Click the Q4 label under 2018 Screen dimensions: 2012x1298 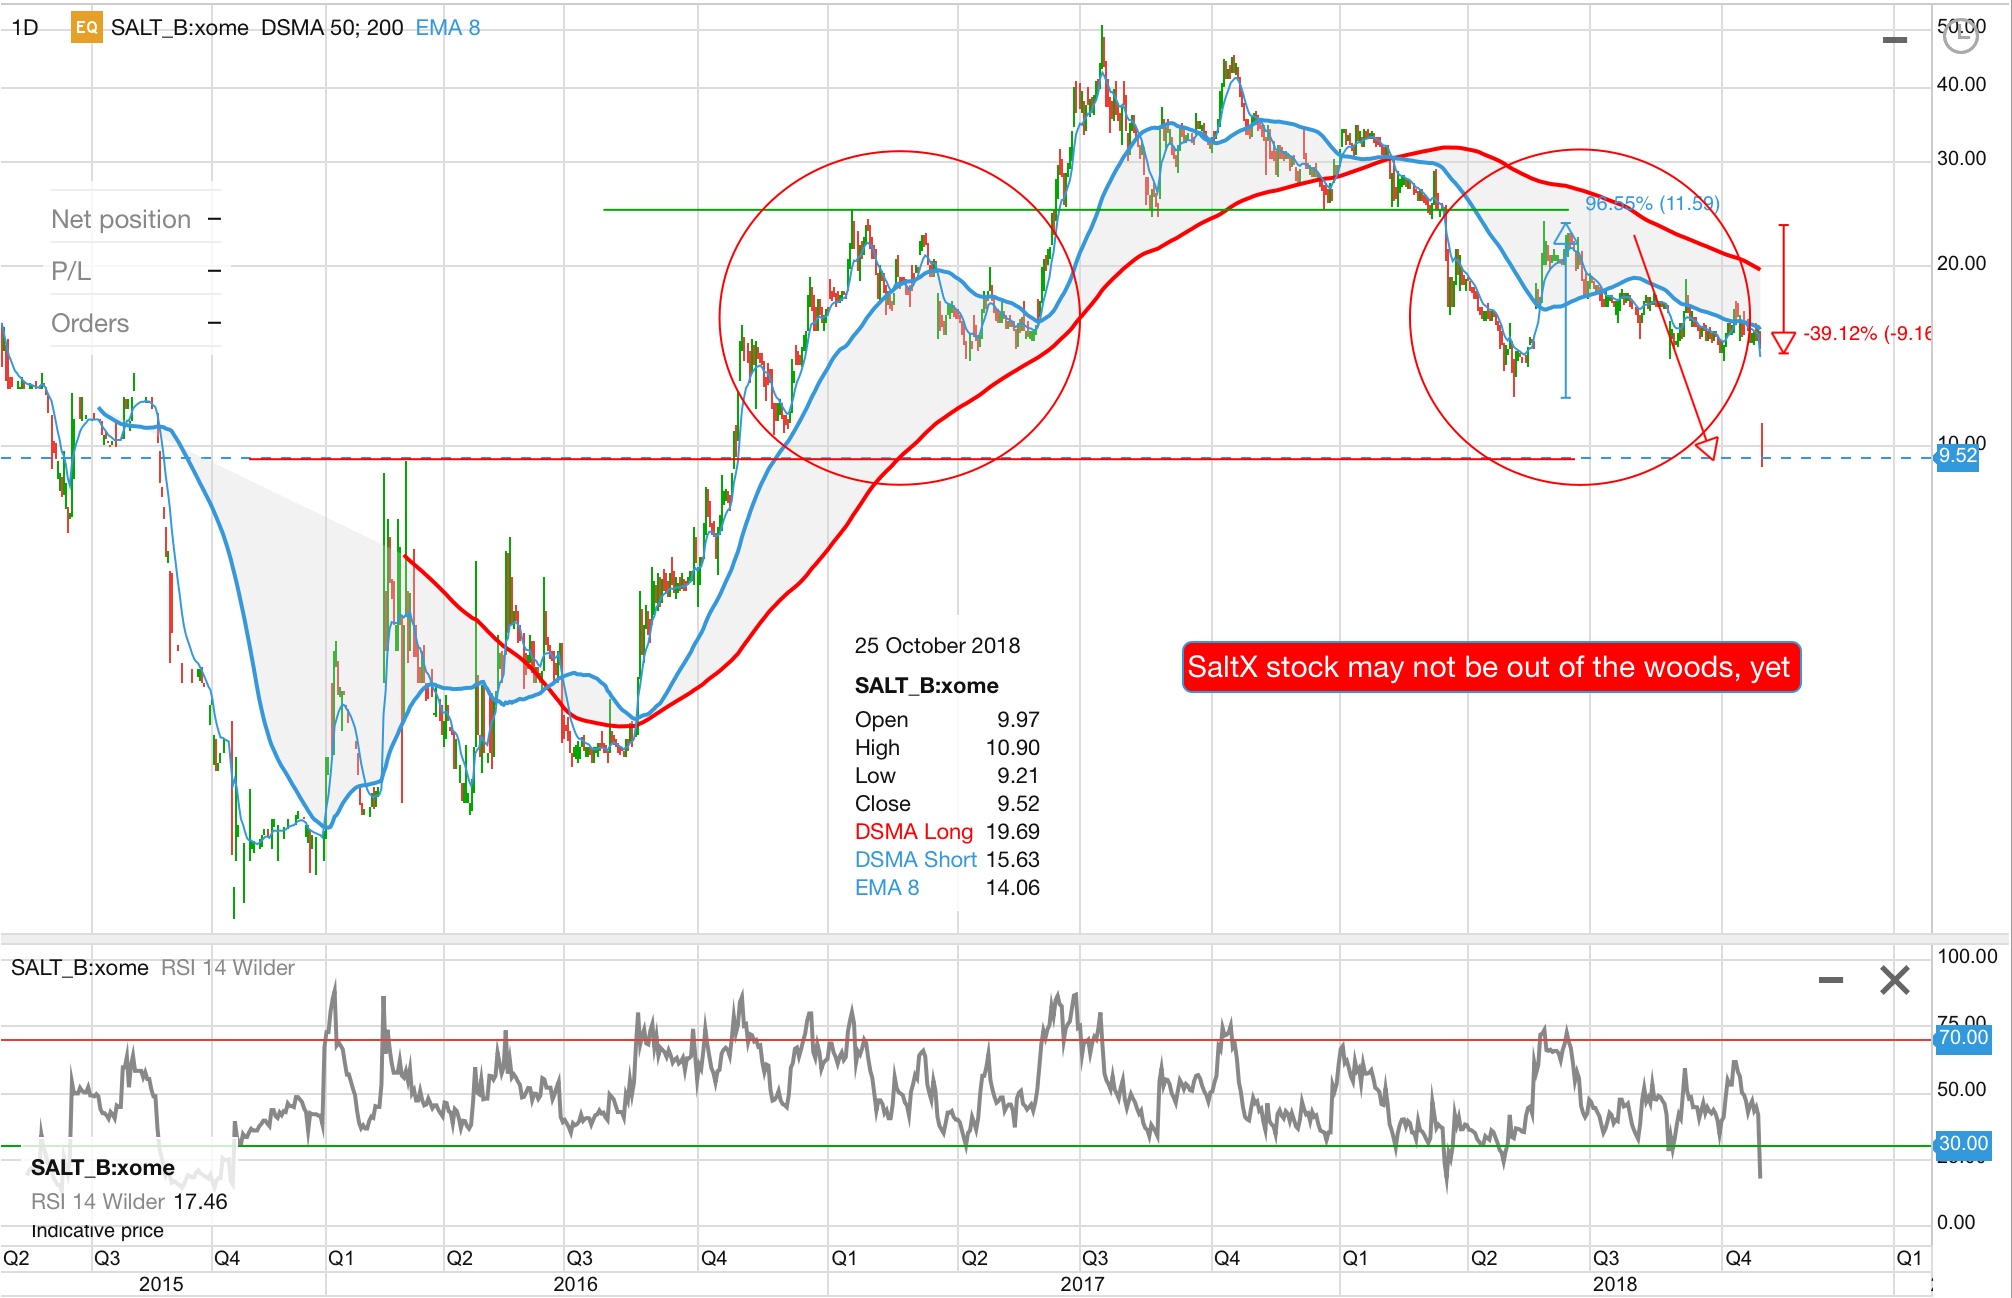pos(1738,1258)
